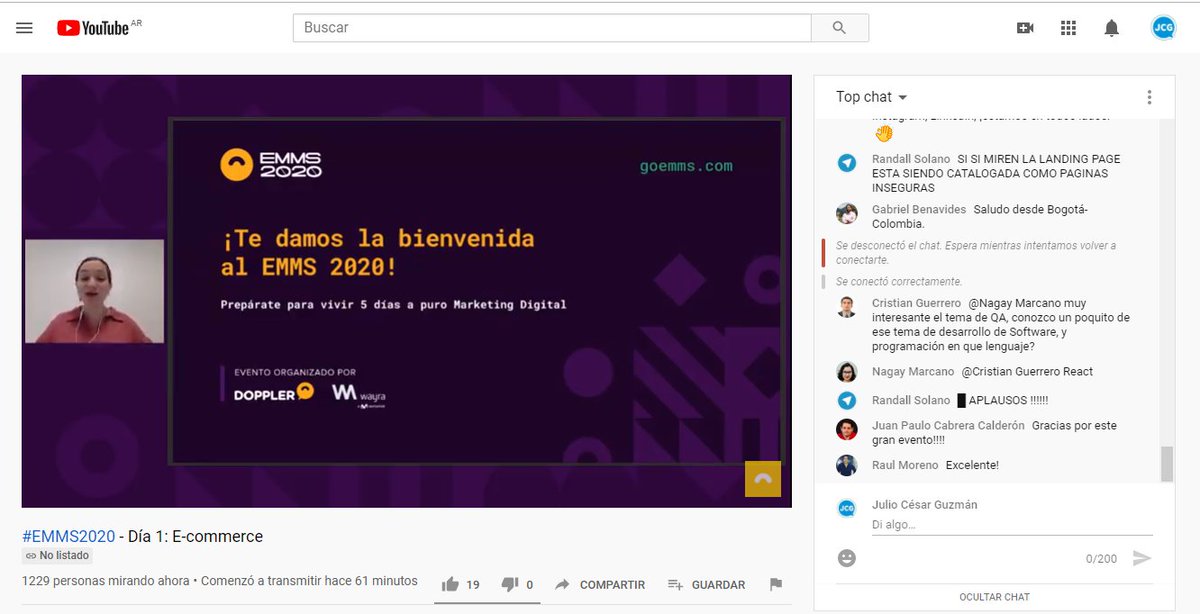Click Raul Moreno's avatar
The width and height of the screenshot is (1200, 614).
pos(847,465)
